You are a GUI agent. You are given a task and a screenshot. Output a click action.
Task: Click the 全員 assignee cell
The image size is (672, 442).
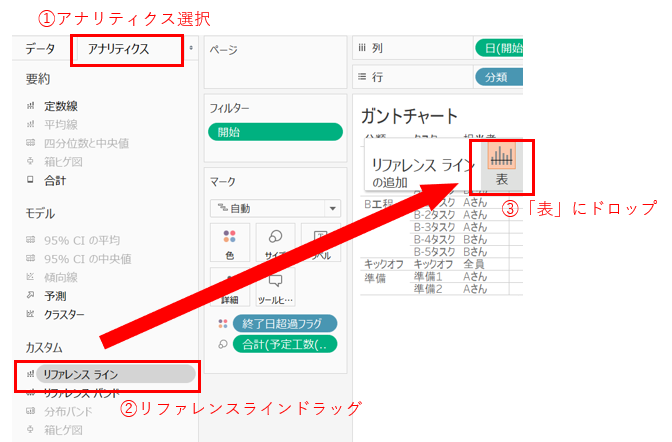[x=474, y=264]
